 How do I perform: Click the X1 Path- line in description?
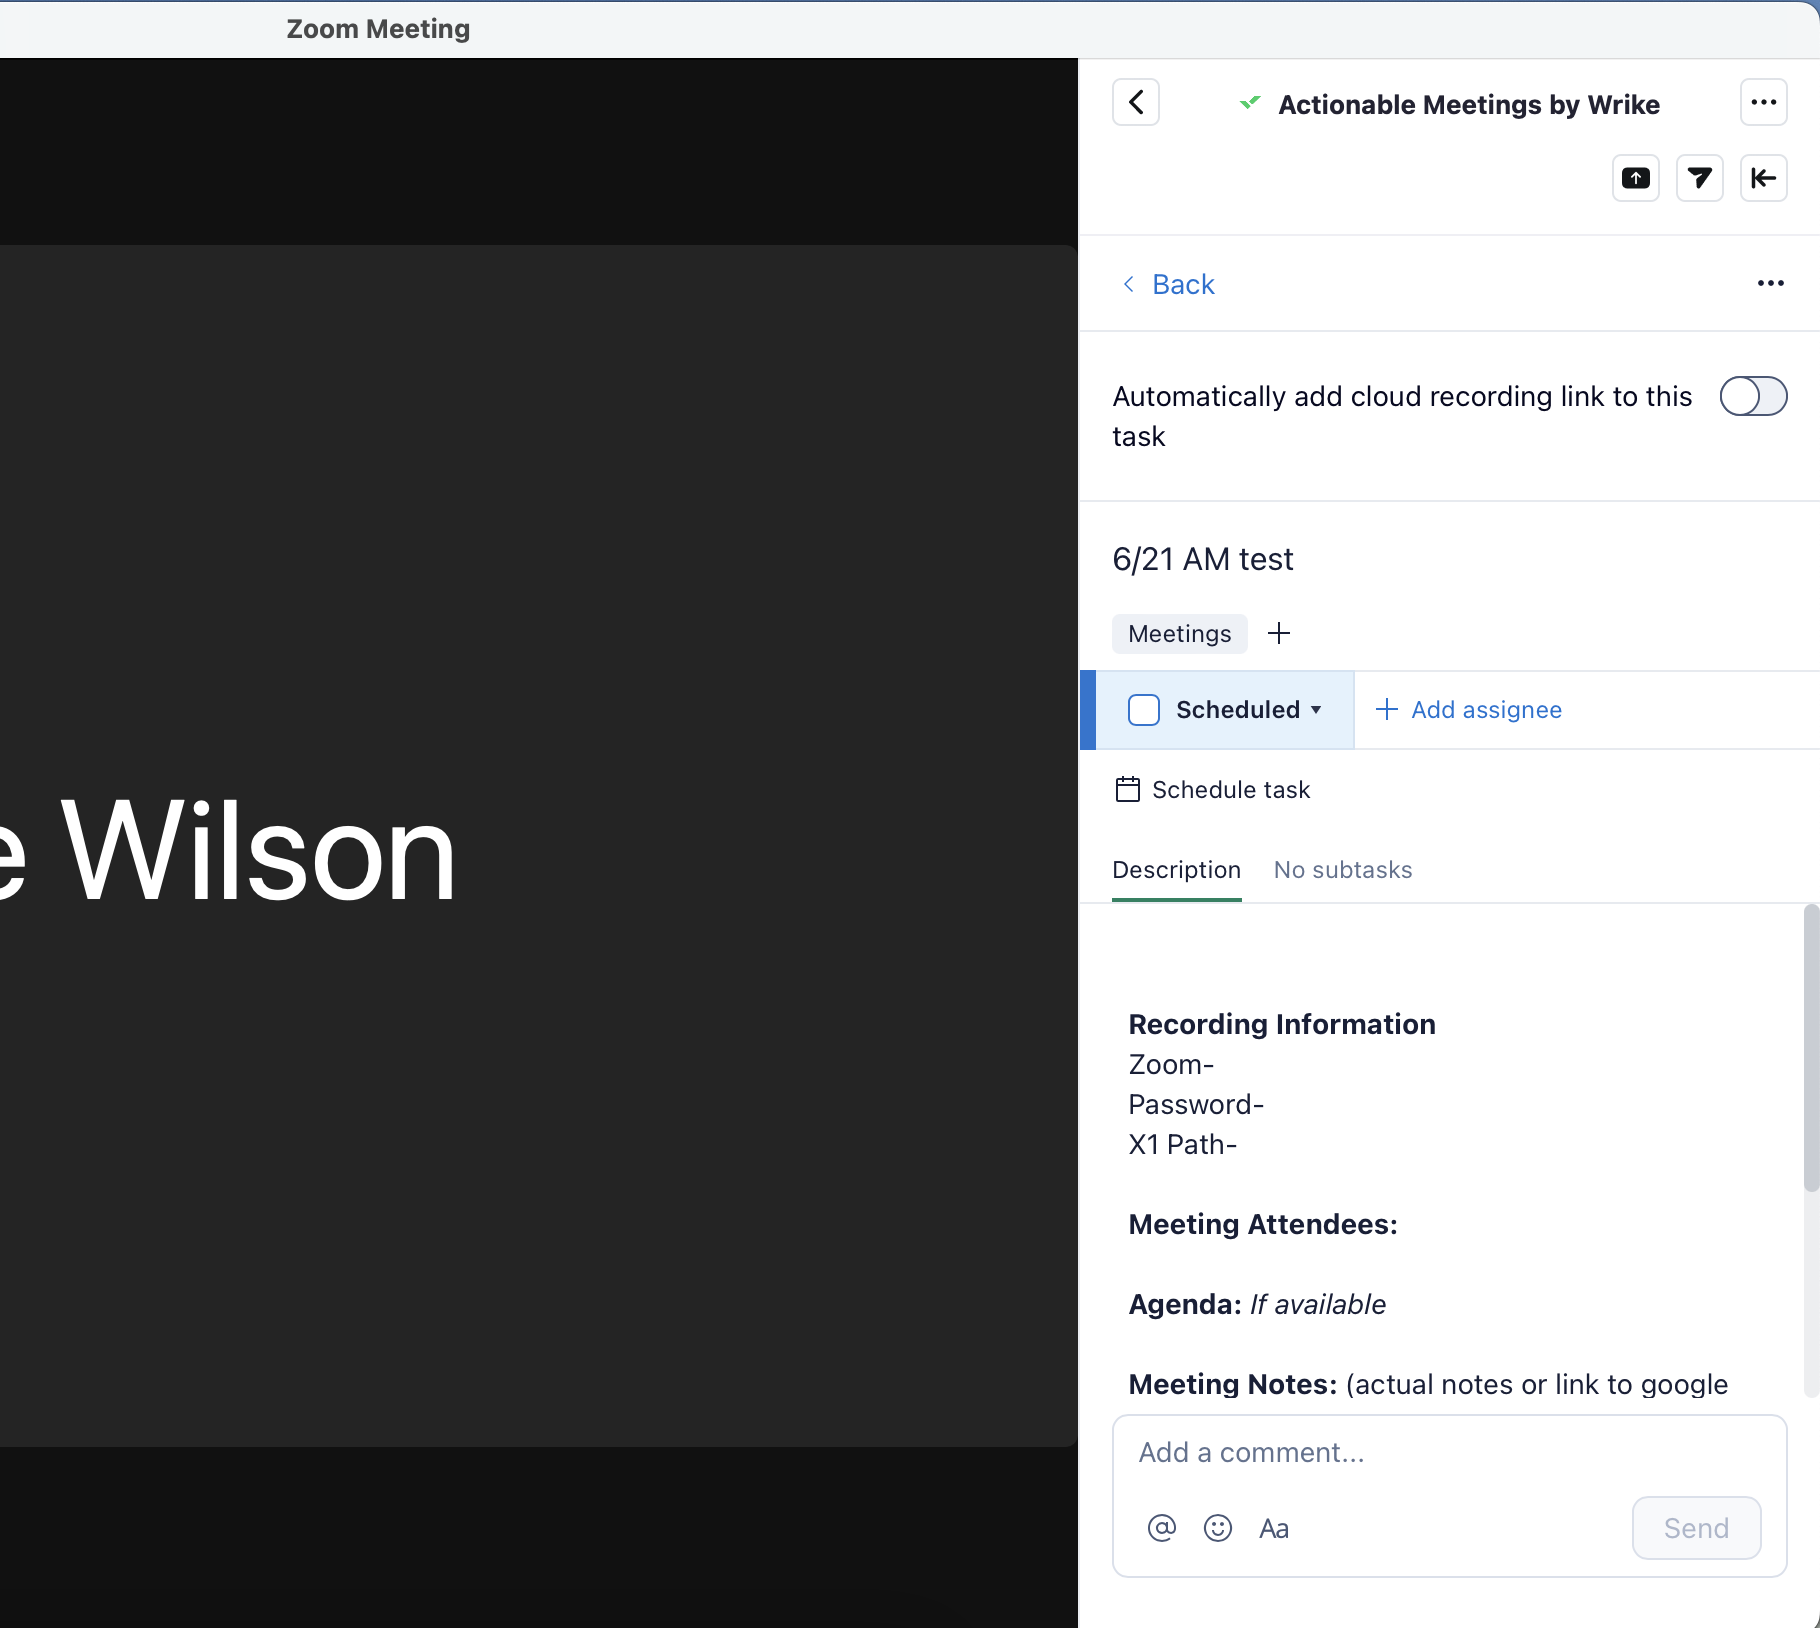point(1183,1145)
